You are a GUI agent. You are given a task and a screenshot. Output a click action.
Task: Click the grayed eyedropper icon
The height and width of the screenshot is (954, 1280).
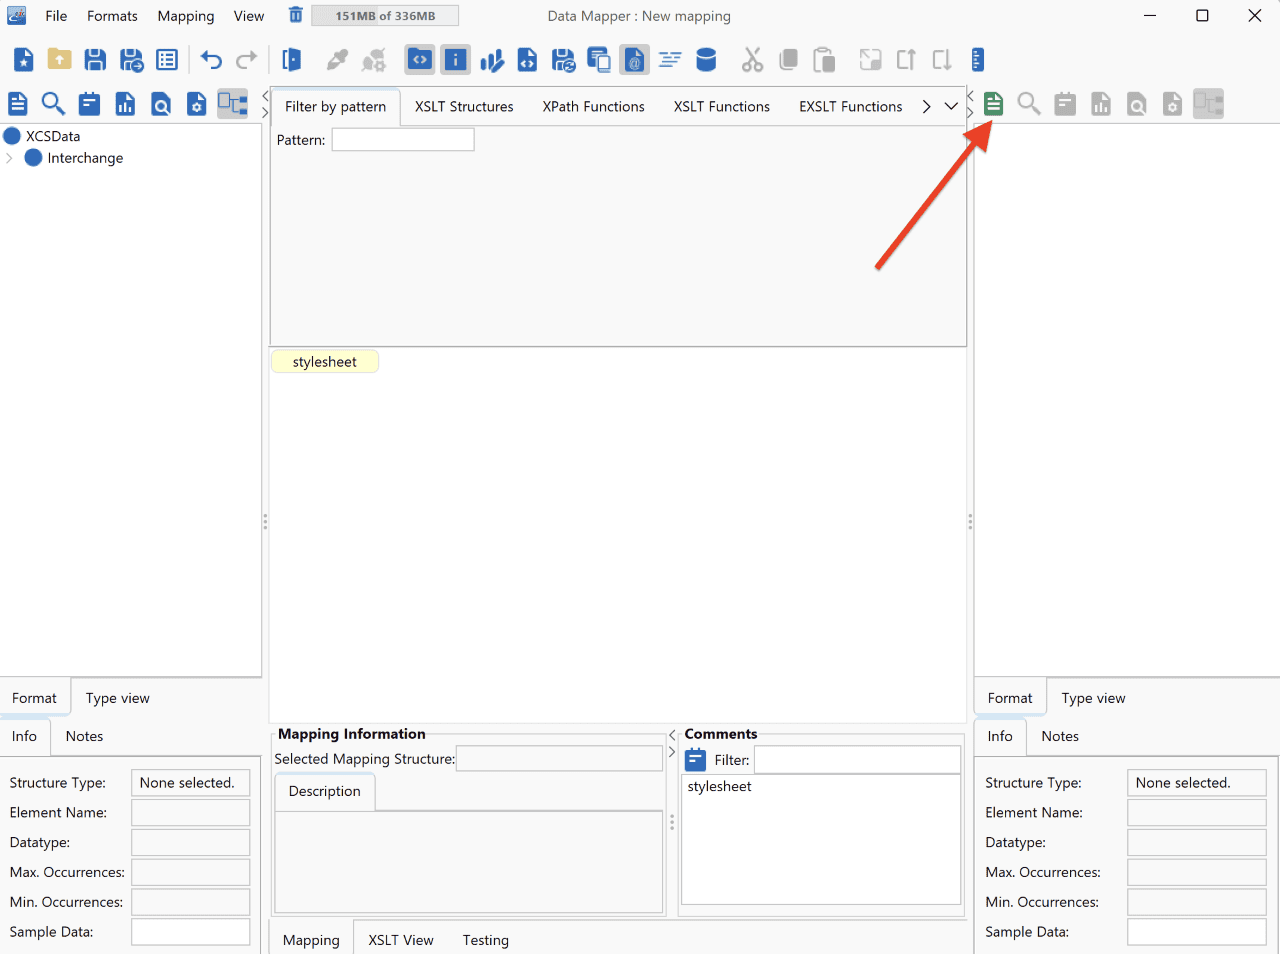(x=338, y=60)
